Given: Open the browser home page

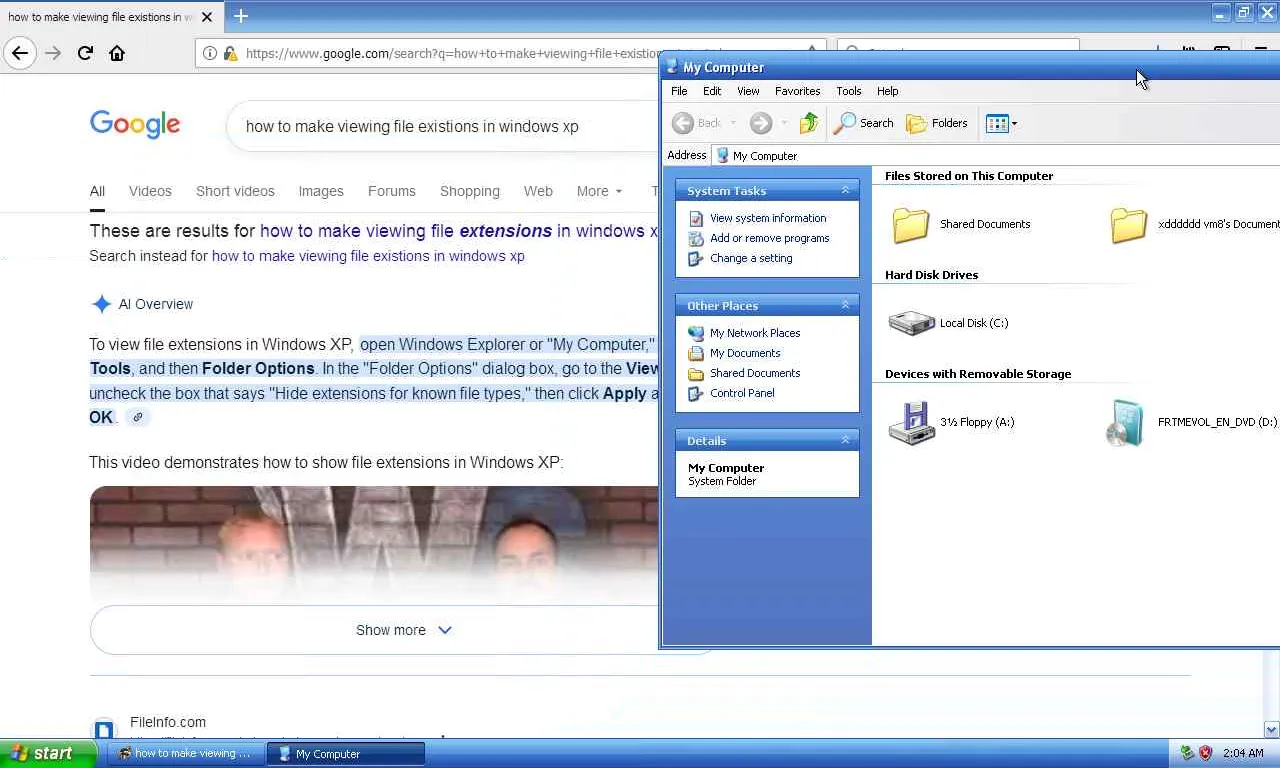Looking at the screenshot, I should (x=117, y=53).
